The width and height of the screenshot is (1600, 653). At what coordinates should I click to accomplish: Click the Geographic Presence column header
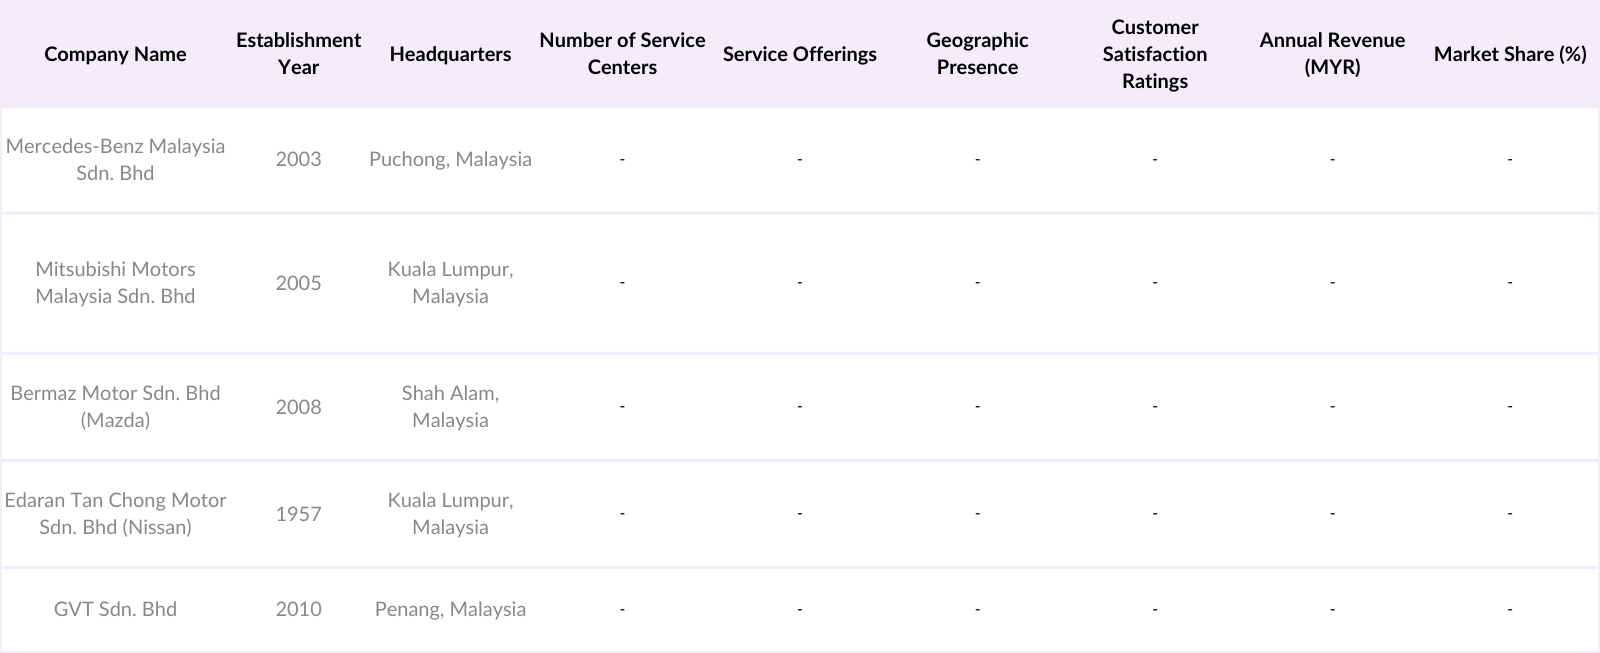(977, 54)
